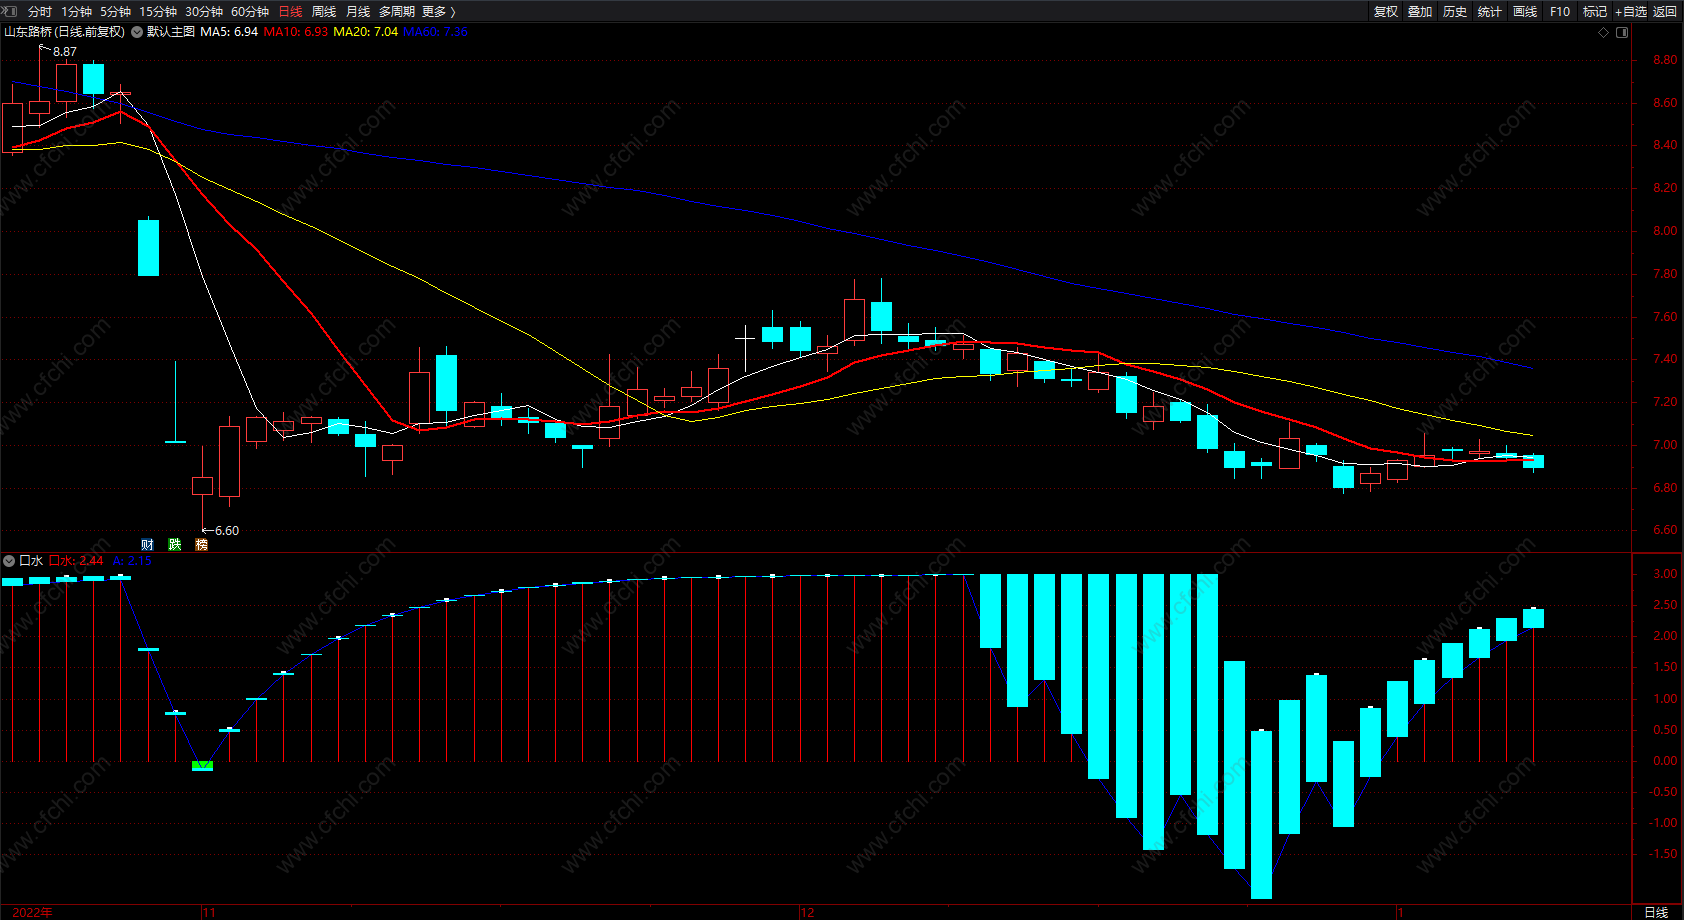
Task: Click the collapse-panel icon at top-left corner
Action: pos(10,11)
